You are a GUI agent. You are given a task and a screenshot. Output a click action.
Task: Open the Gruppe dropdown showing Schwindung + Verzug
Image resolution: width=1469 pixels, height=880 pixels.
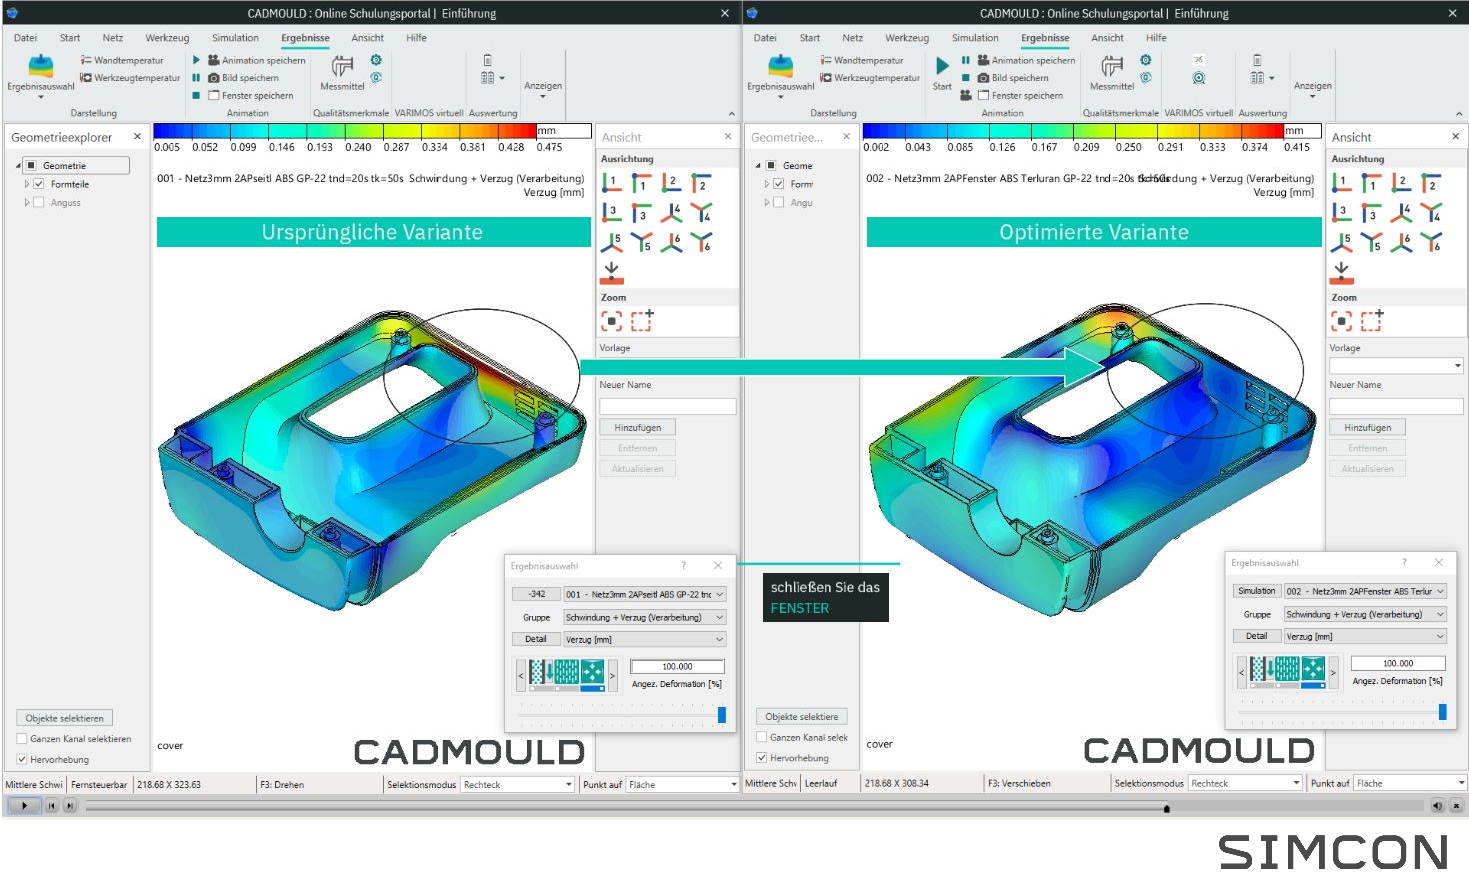point(643,617)
